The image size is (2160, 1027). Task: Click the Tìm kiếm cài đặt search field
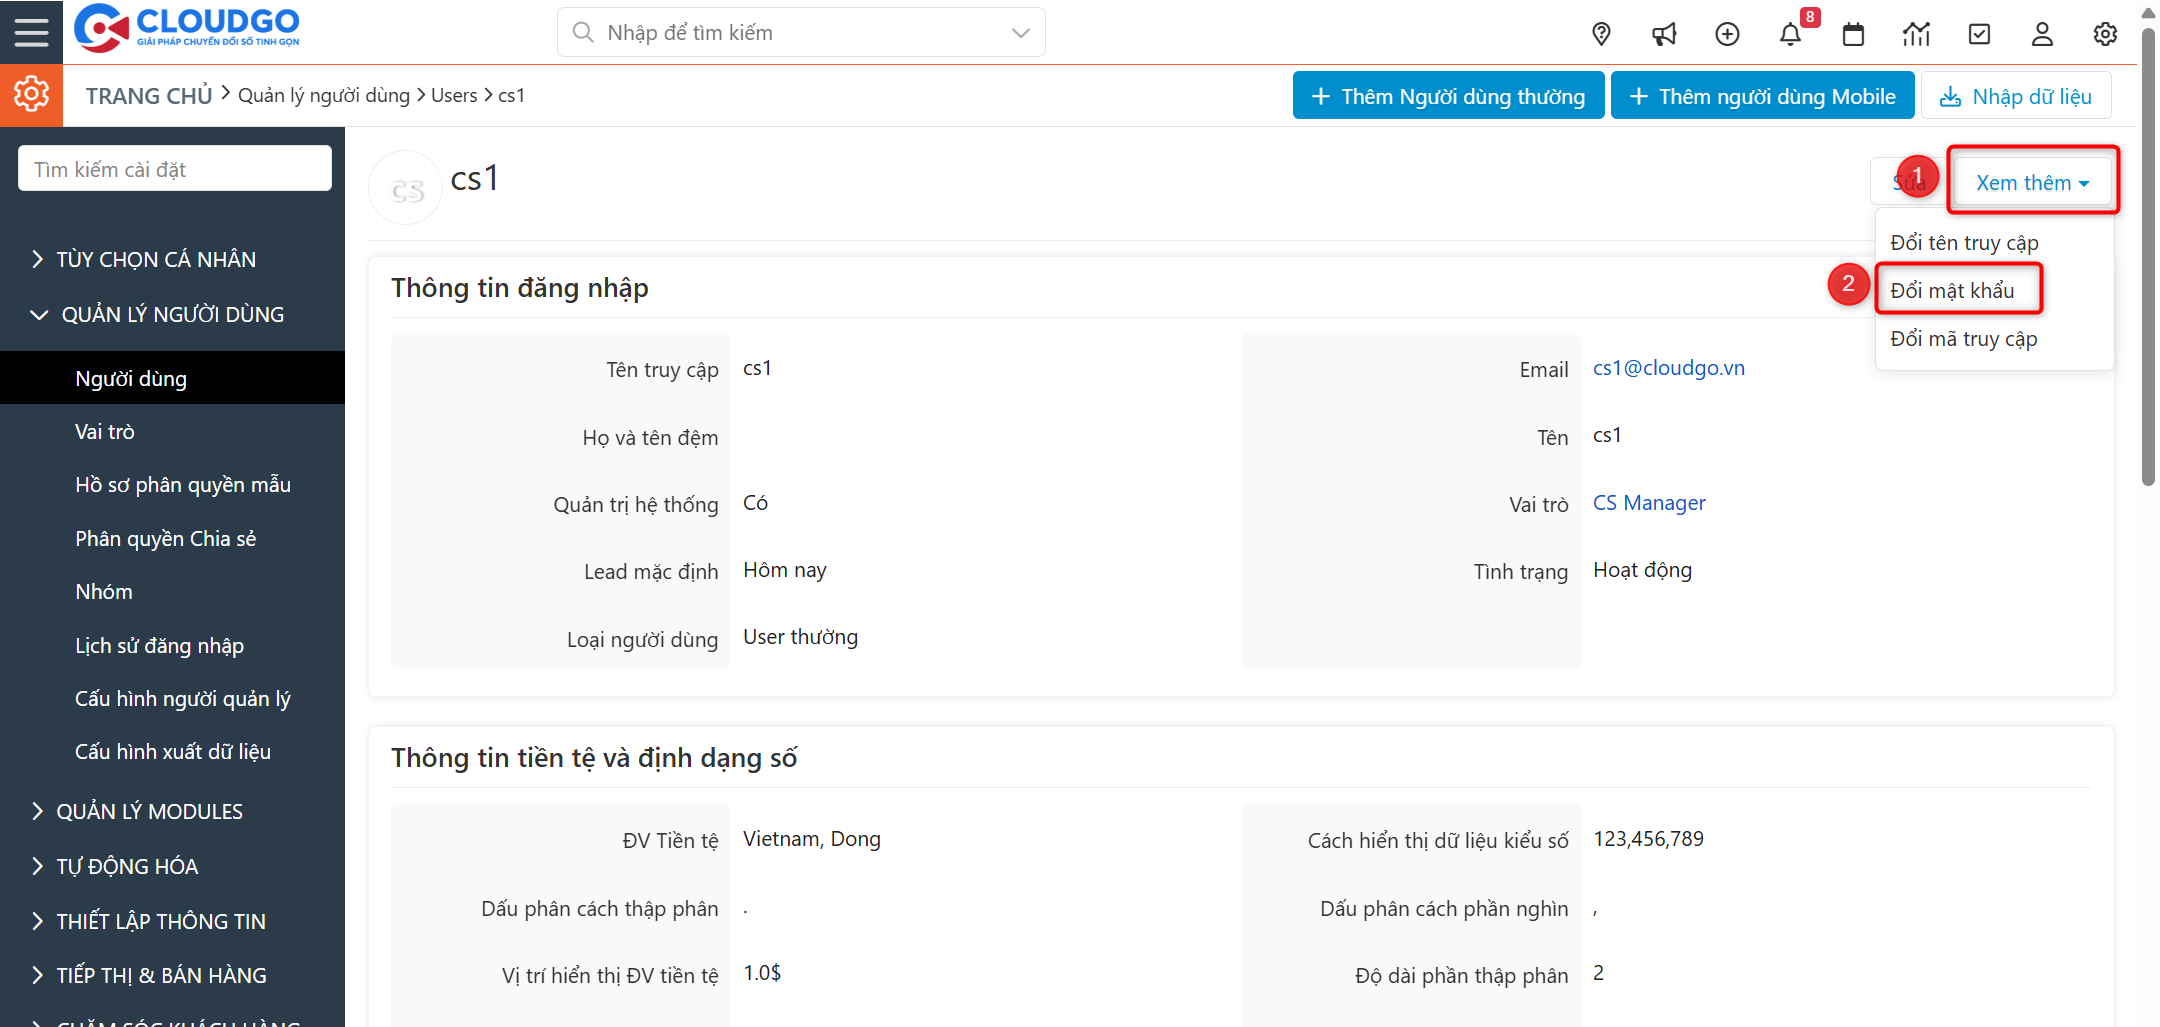[174, 168]
